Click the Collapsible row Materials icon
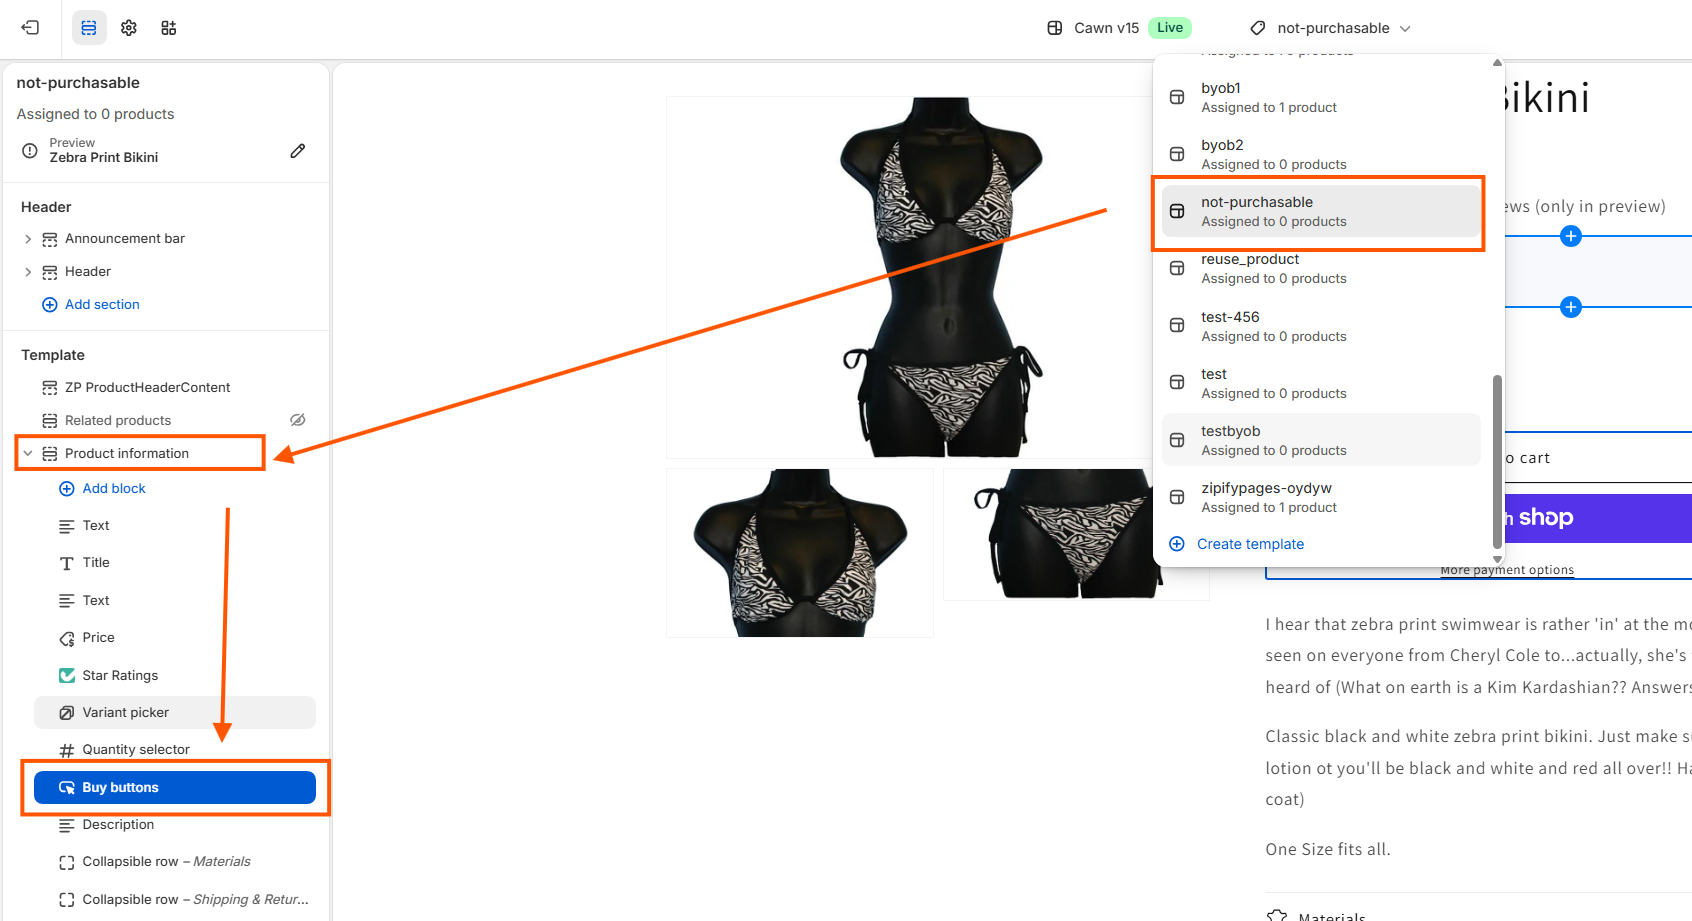1692x921 pixels. click(x=67, y=862)
